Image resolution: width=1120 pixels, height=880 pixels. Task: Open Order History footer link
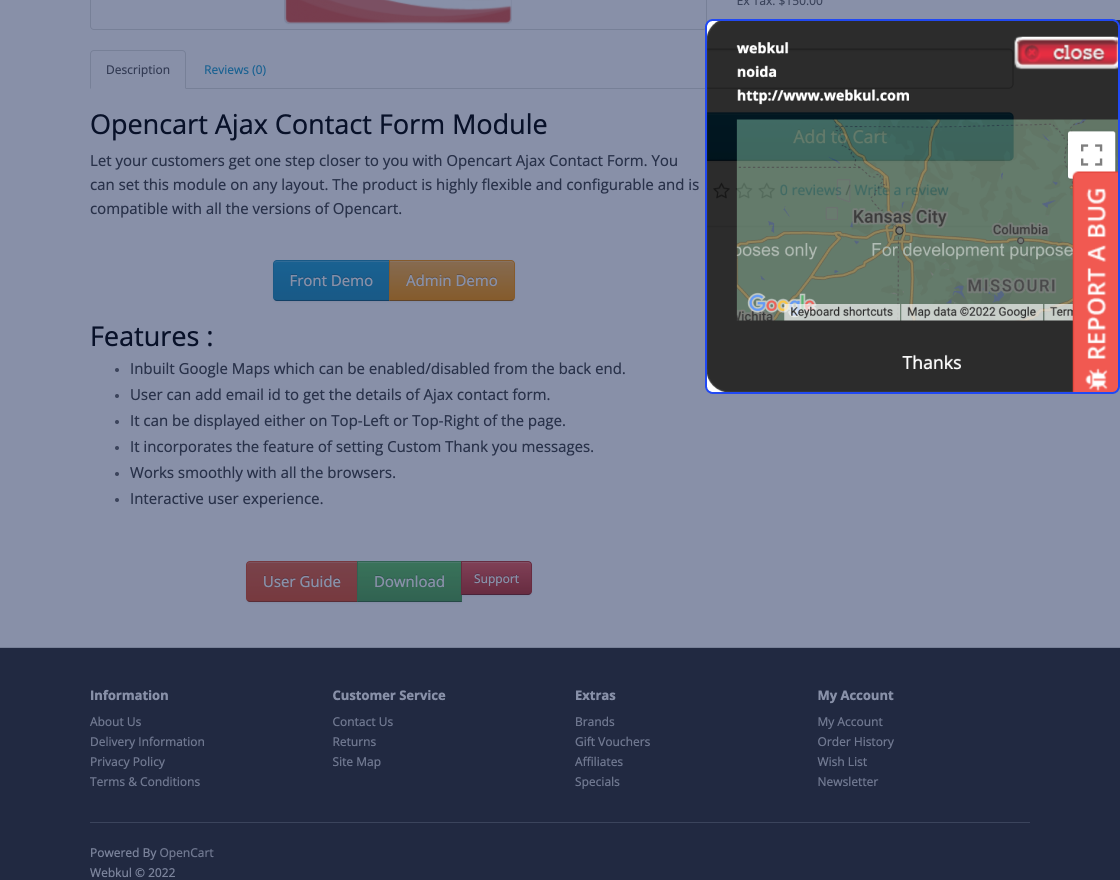(856, 741)
